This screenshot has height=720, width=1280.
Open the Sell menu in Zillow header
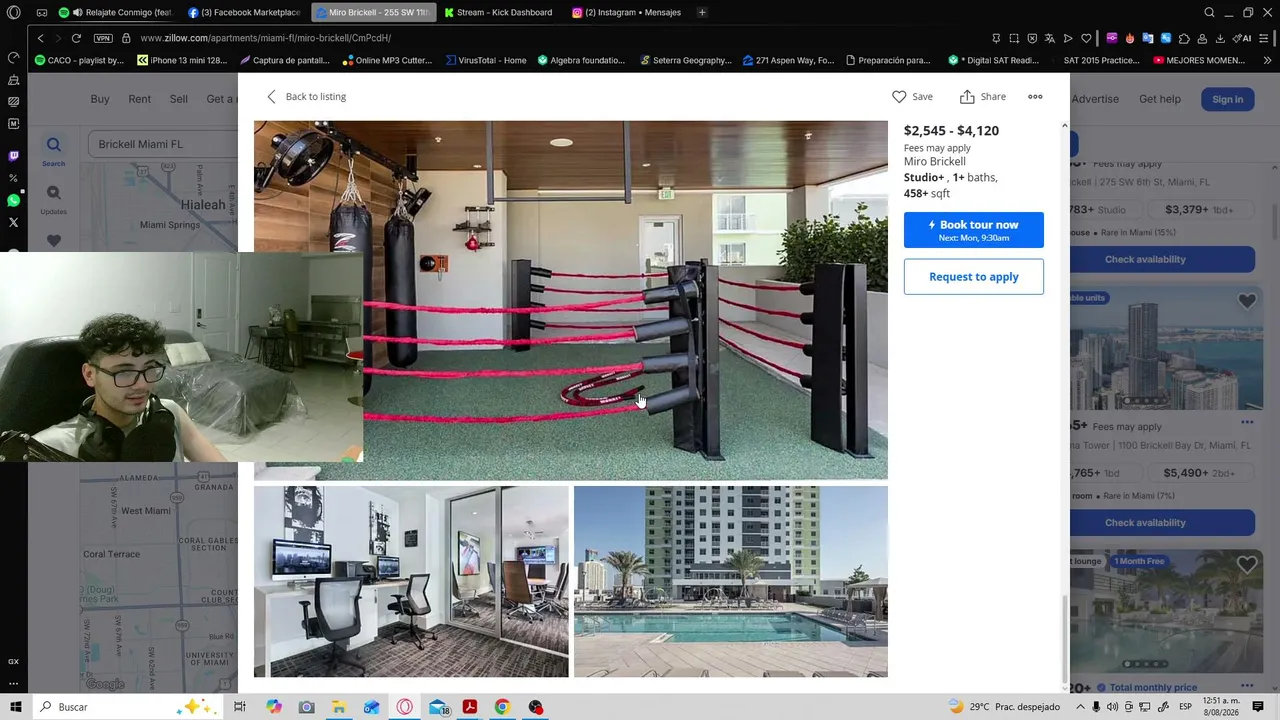pos(179,99)
